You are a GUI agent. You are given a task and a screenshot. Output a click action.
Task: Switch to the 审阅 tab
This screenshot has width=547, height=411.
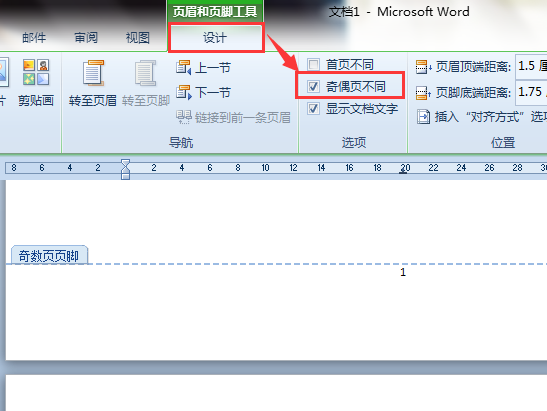[86, 38]
